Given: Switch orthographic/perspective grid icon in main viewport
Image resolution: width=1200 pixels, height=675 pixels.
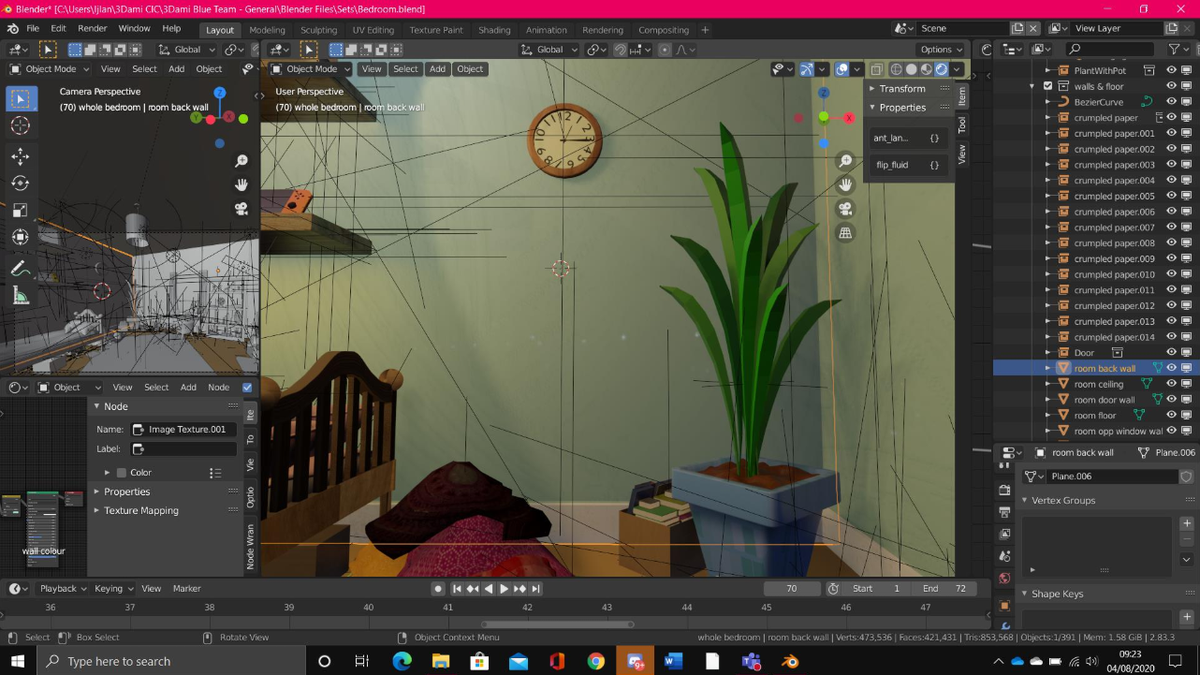Looking at the screenshot, I should coord(845,232).
